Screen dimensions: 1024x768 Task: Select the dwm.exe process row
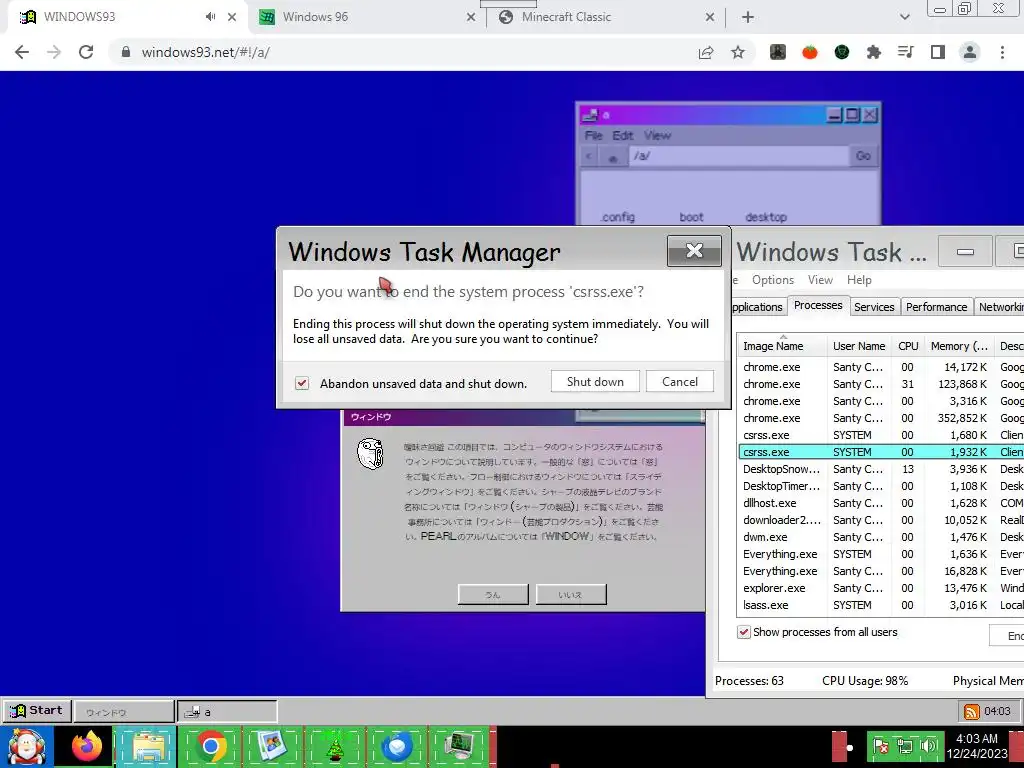pyautogui.click(x=880, y=537)
